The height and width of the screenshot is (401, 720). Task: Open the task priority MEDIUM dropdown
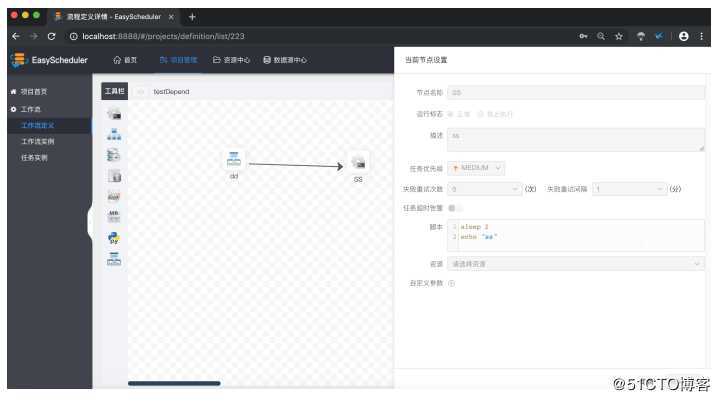click(x=476, y=168)
